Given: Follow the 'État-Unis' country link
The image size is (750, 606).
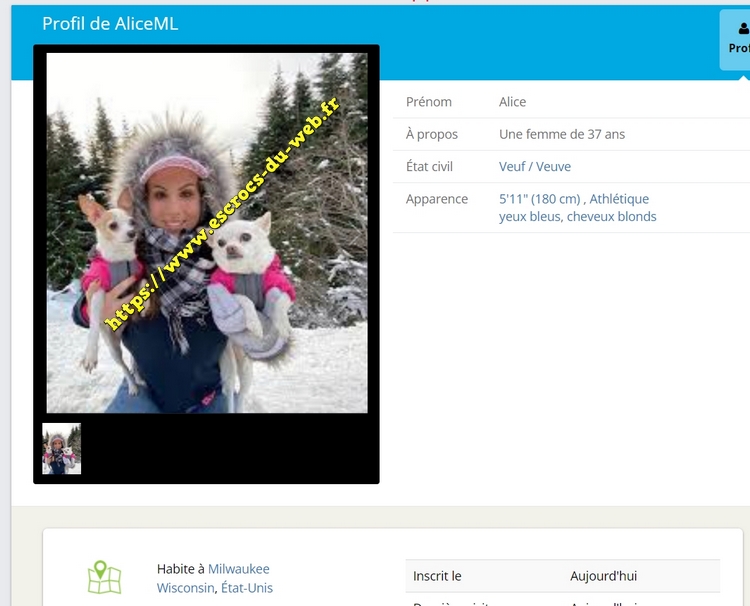Looking at the screenshot, I should pos(247,588).
